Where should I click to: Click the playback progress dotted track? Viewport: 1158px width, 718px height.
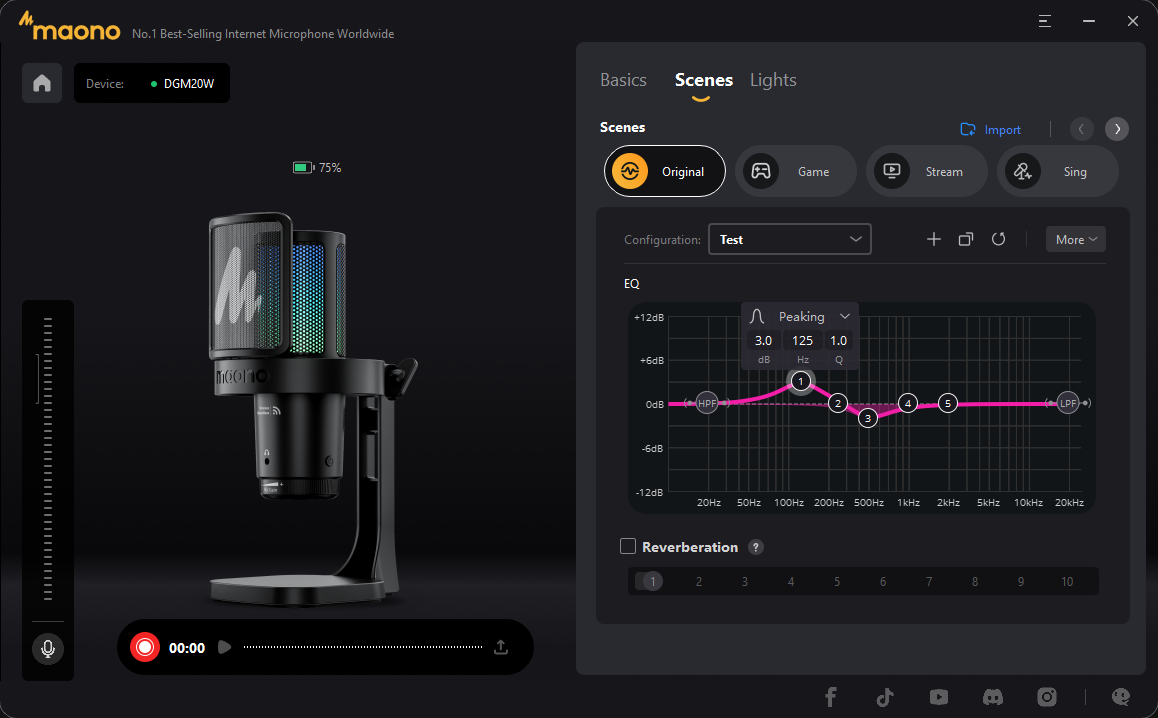coord(363,647)
